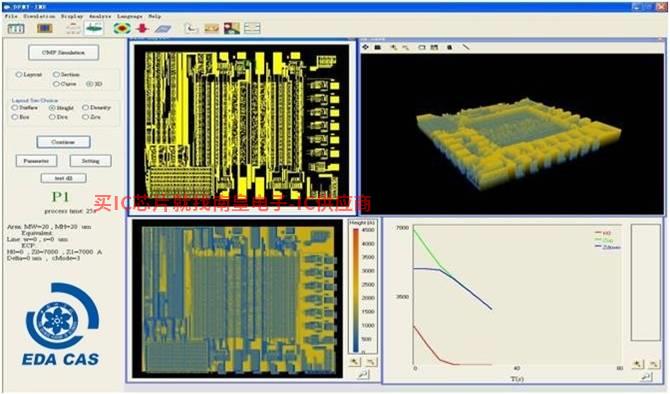
Task: Click the stacked horizontal lines toolbar icon
Action: click(252, 28)
